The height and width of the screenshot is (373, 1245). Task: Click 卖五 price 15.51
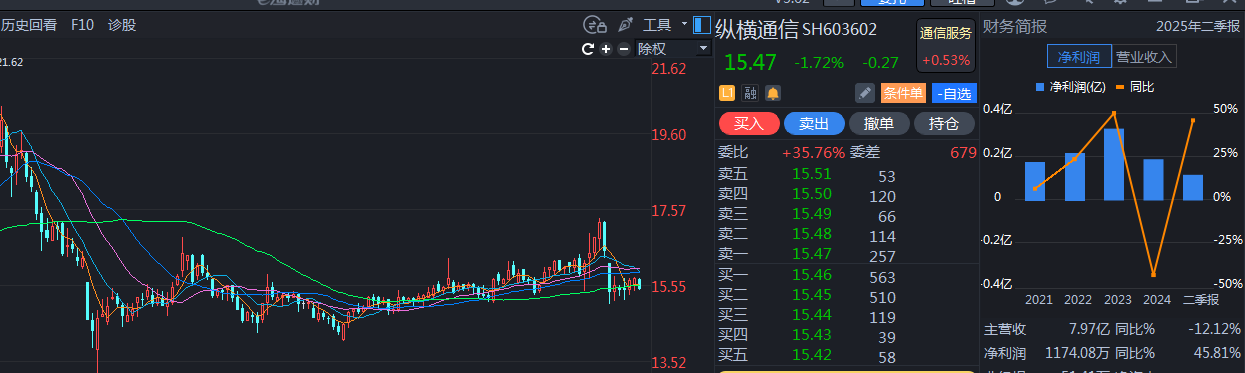(811, 174)
